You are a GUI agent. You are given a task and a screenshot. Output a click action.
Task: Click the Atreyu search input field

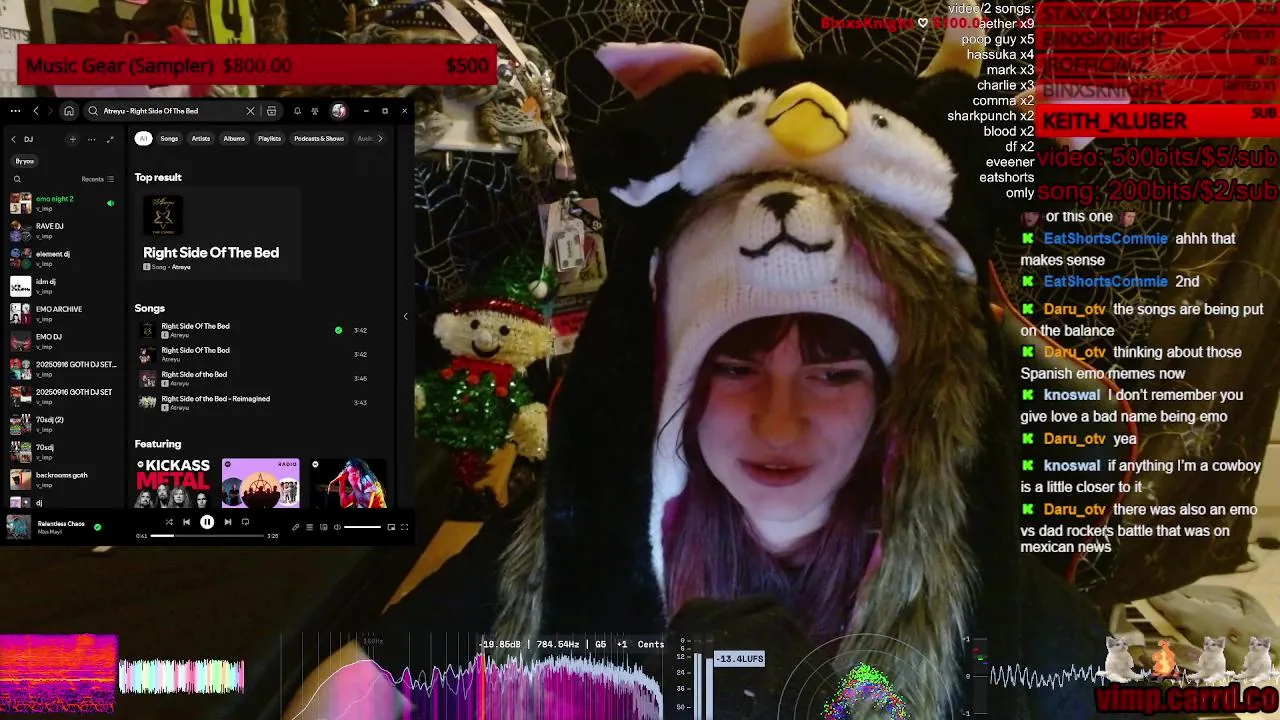click(x=170, y=111)
